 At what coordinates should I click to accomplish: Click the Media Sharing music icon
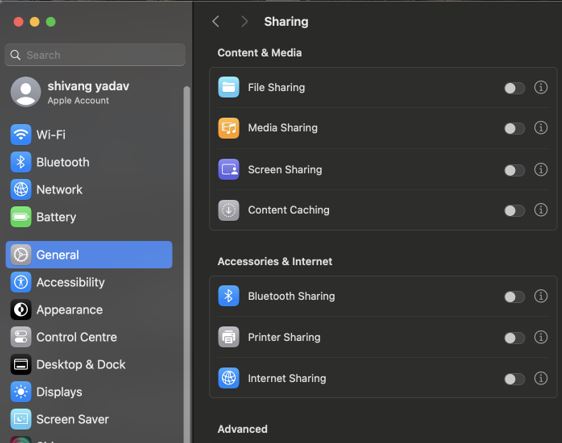click(x=228, y=128)
